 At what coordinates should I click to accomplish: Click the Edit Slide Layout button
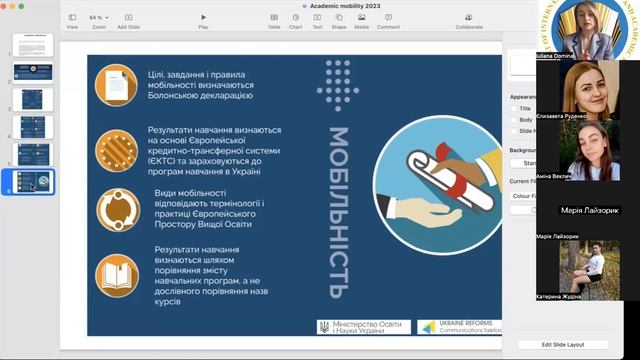(x=563, y=344)
